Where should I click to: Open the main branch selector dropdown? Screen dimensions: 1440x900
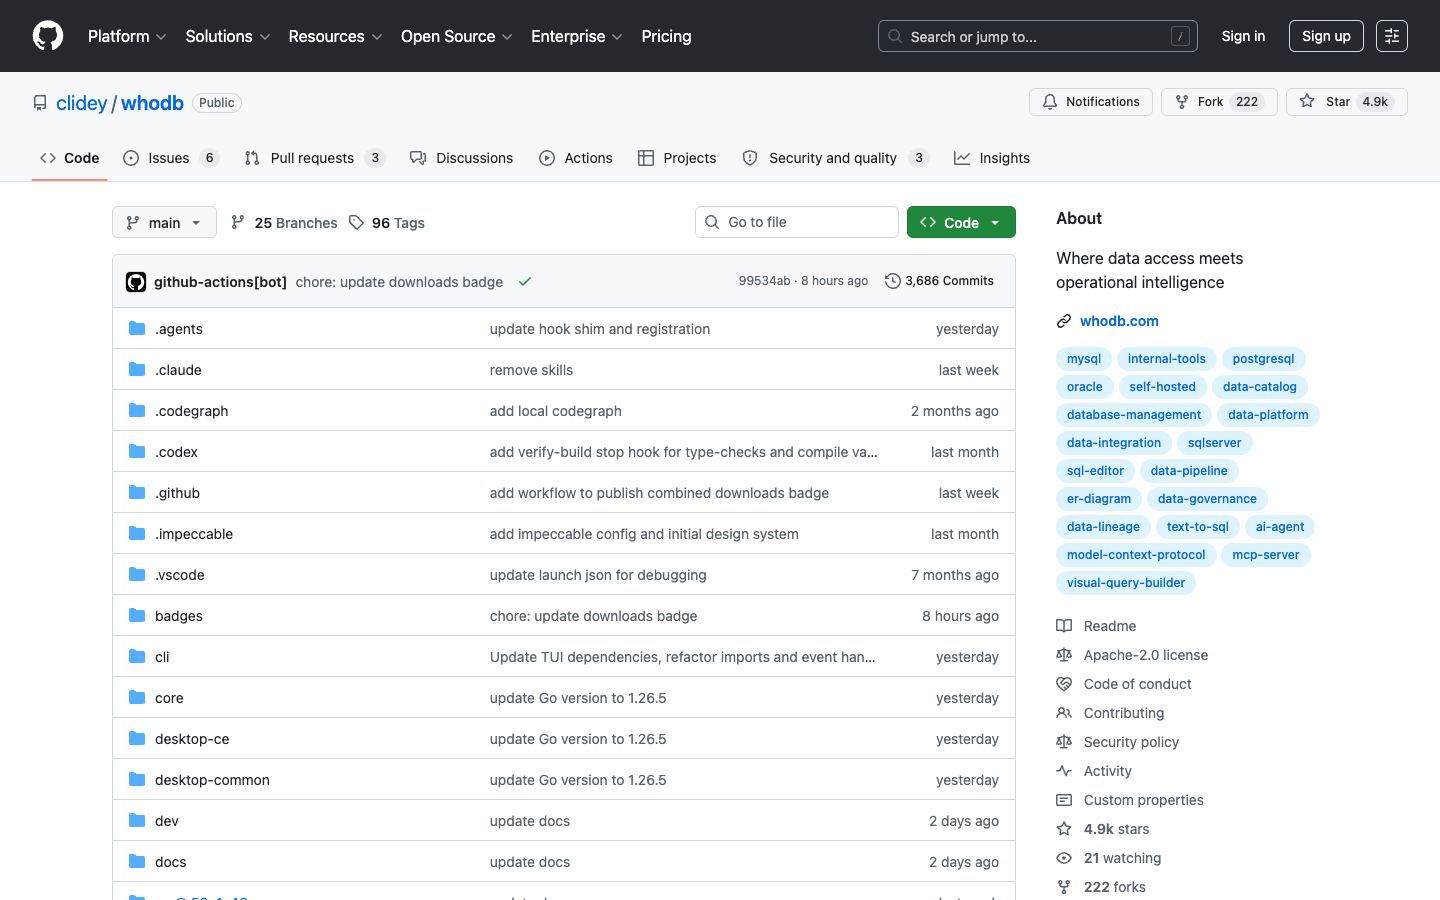[164, 222]
